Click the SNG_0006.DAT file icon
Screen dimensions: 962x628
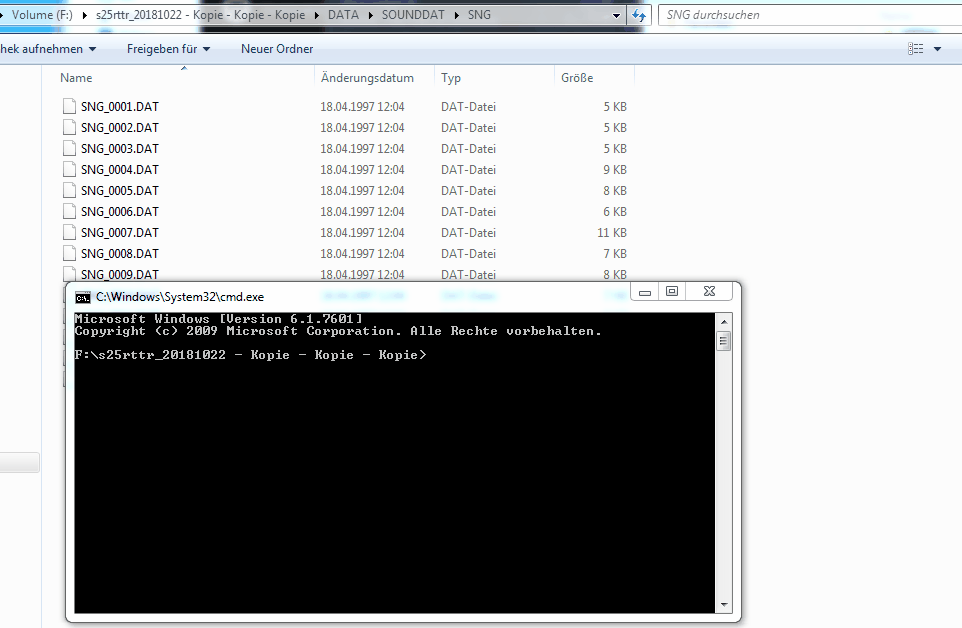click(x=69, y=211)
